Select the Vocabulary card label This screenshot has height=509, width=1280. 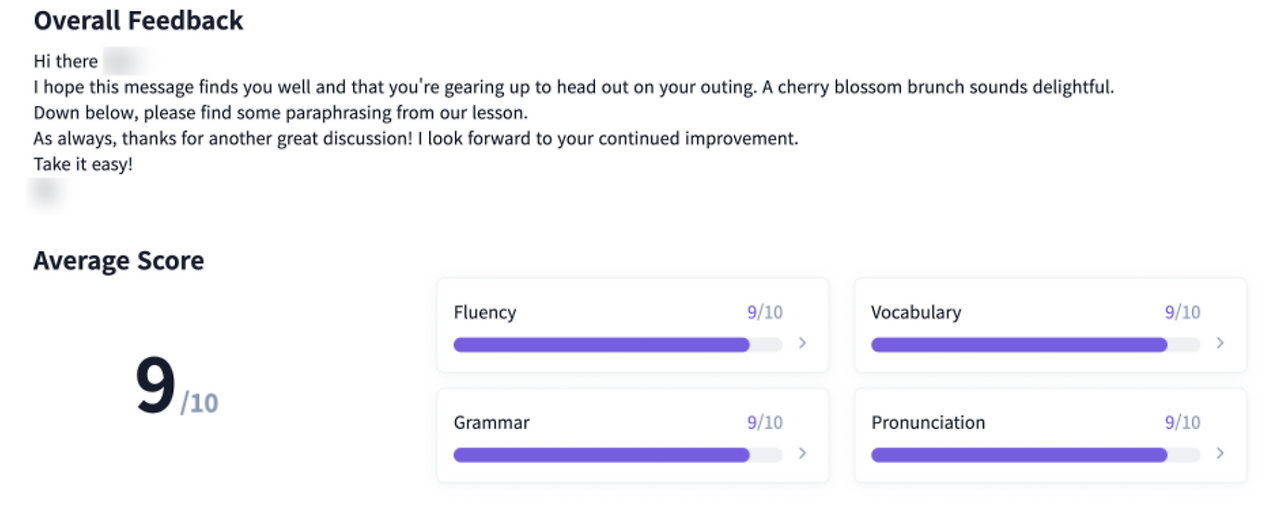tap(916, 312)
